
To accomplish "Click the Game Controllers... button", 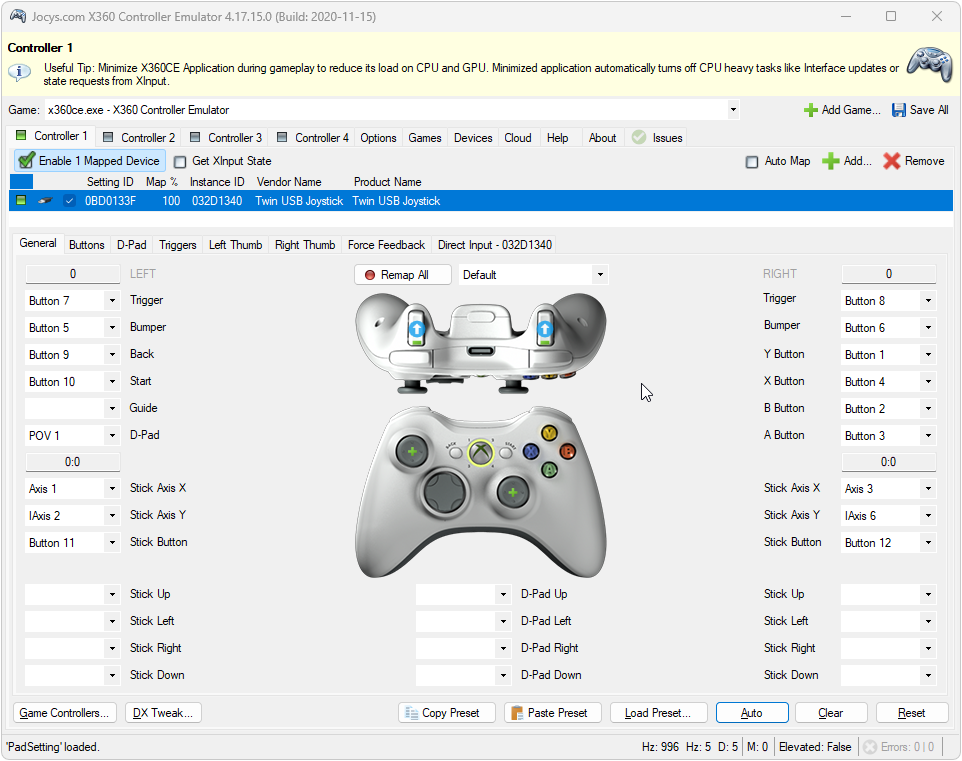I will tap(64, 713).
